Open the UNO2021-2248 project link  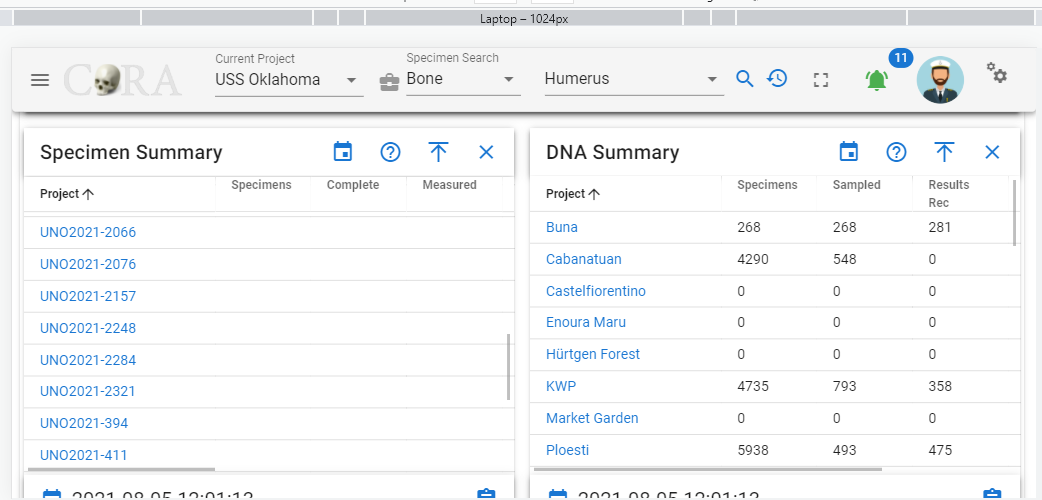click(88, 328)
